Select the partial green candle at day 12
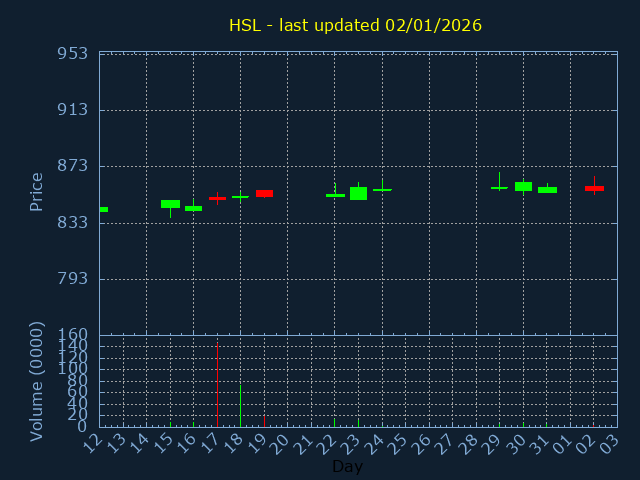This screenshot has width=640, height=480. point(103,209)
